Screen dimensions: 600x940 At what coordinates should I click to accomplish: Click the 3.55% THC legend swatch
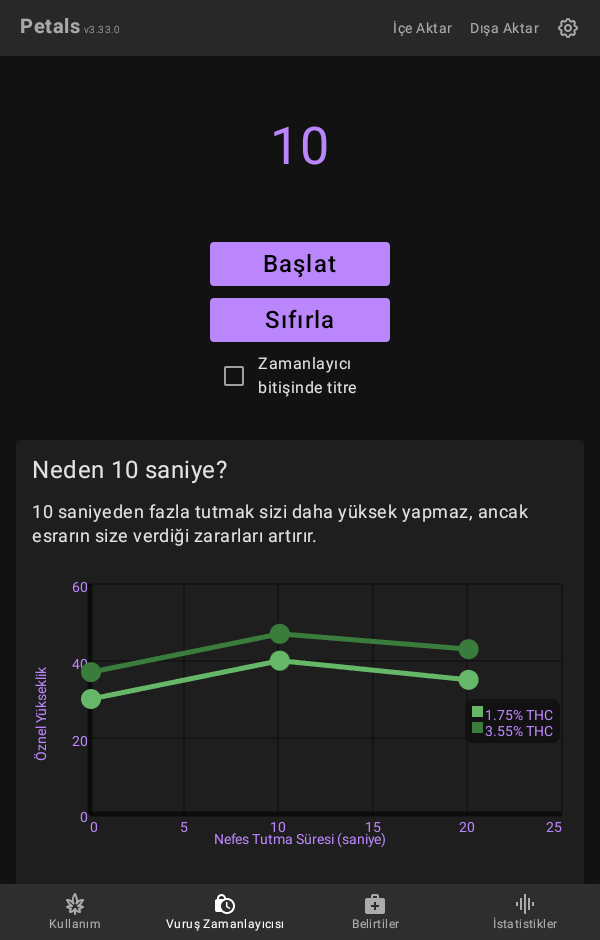point(478,728)
